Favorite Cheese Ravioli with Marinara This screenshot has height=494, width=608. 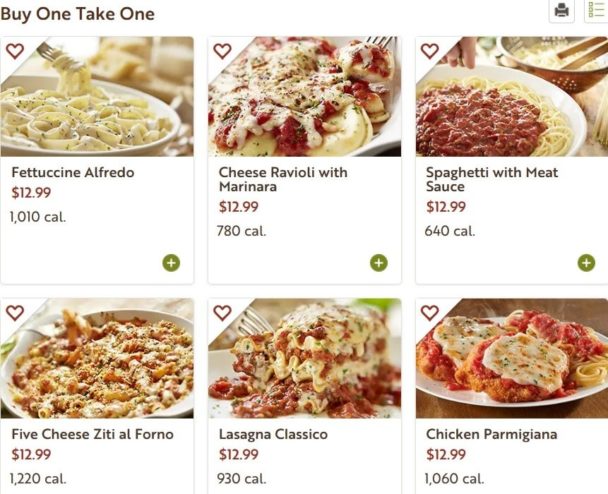(222, 51)
